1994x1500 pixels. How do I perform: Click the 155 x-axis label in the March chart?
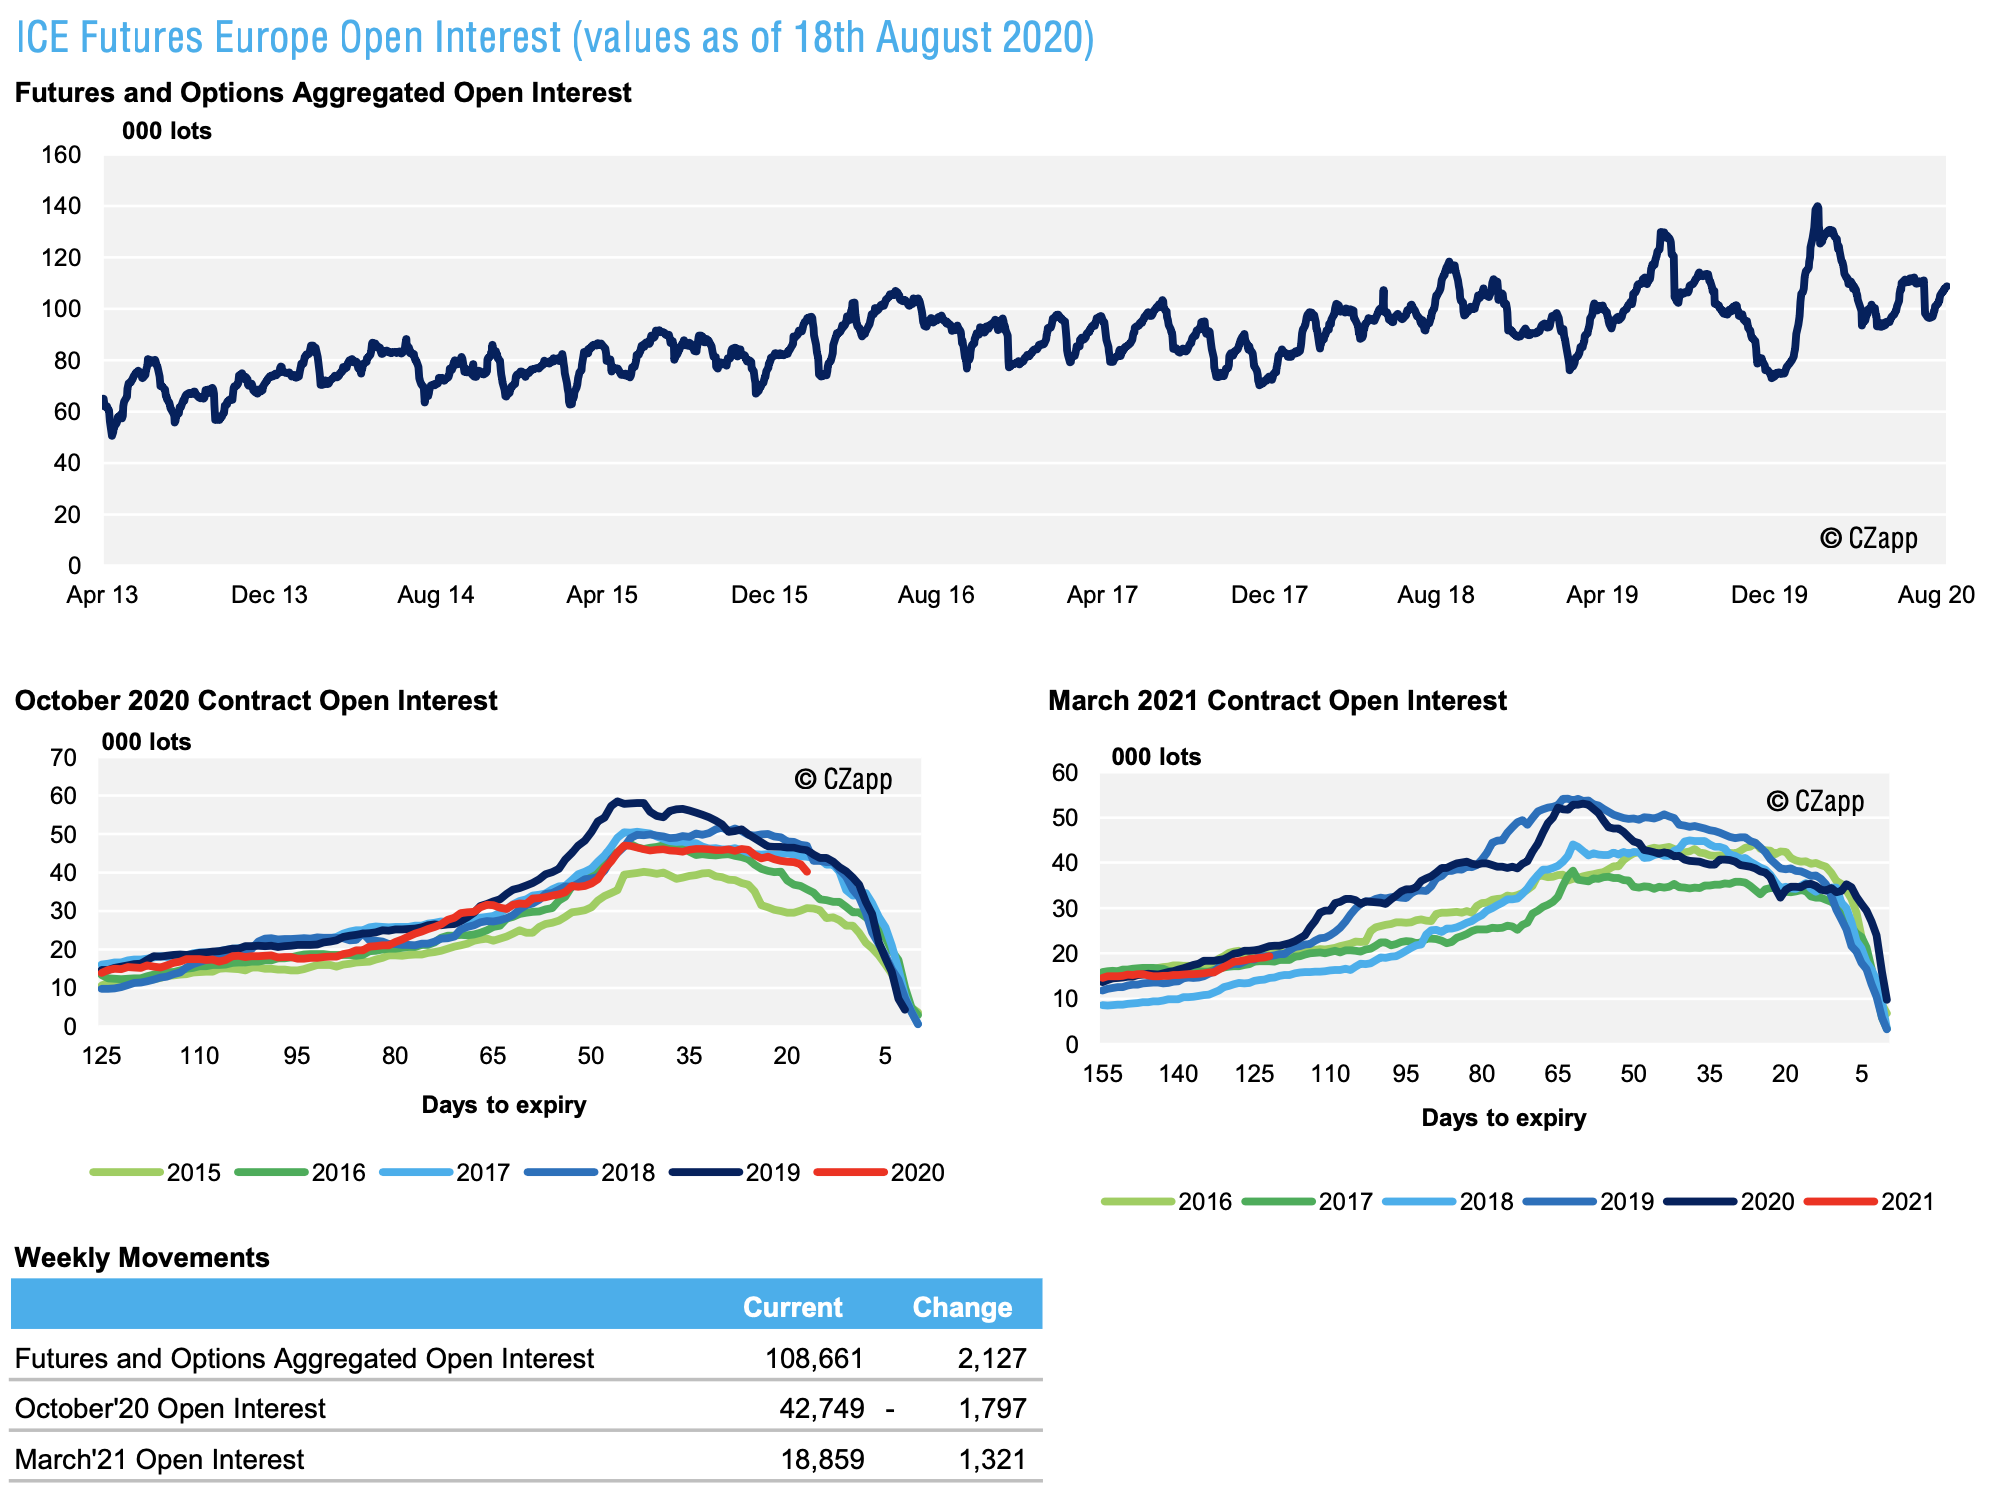pos(1103,1074)
